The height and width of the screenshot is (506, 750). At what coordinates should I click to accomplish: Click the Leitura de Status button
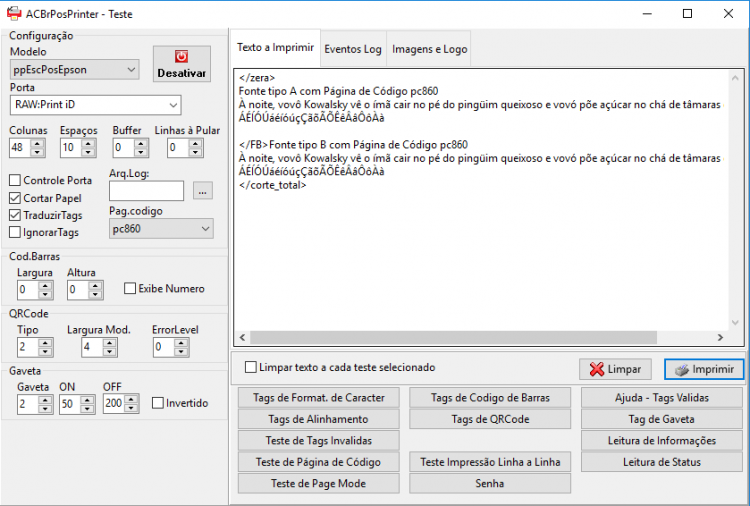point(662,462)
